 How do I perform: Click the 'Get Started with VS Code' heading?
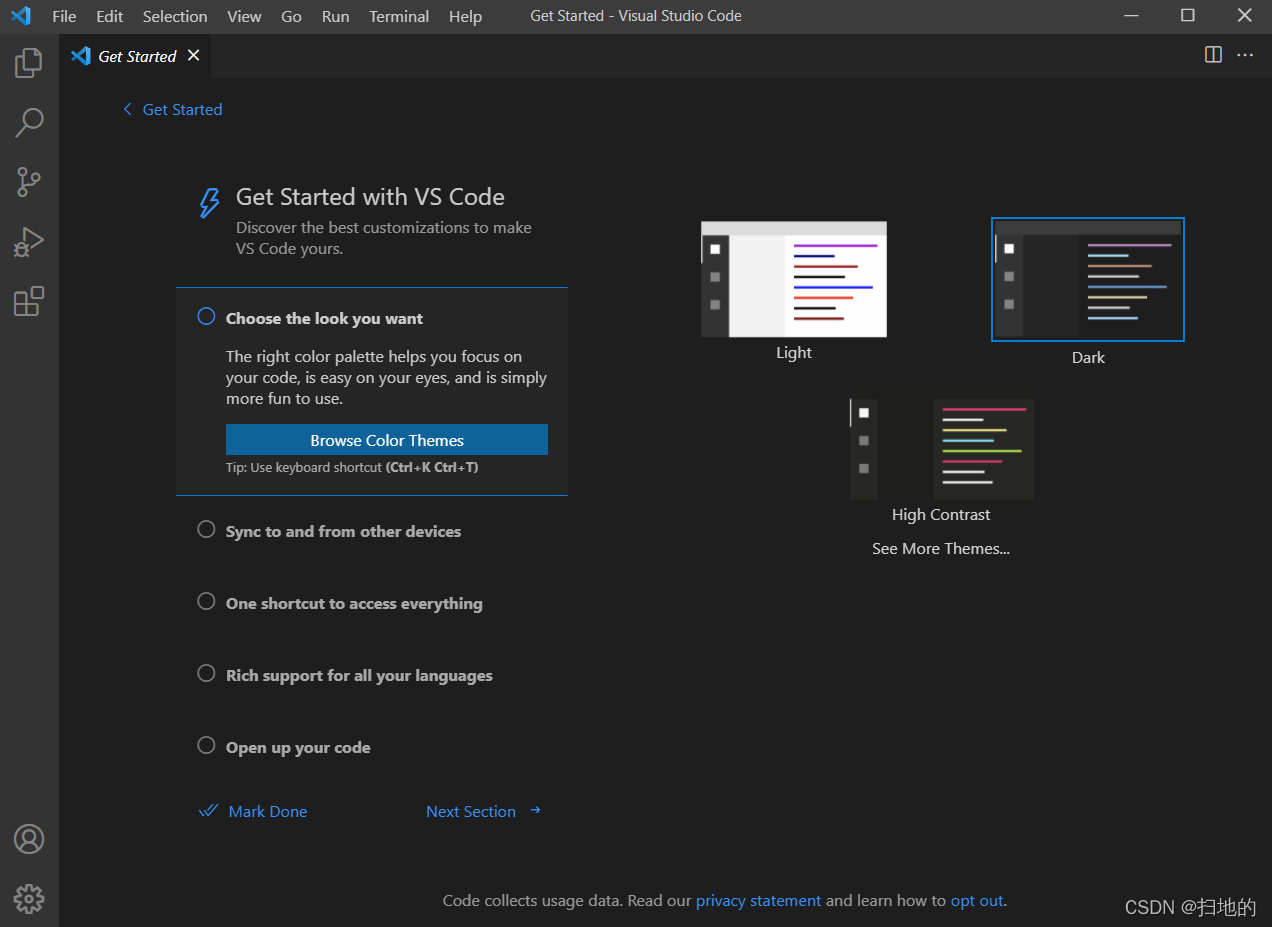click(370, 197)
